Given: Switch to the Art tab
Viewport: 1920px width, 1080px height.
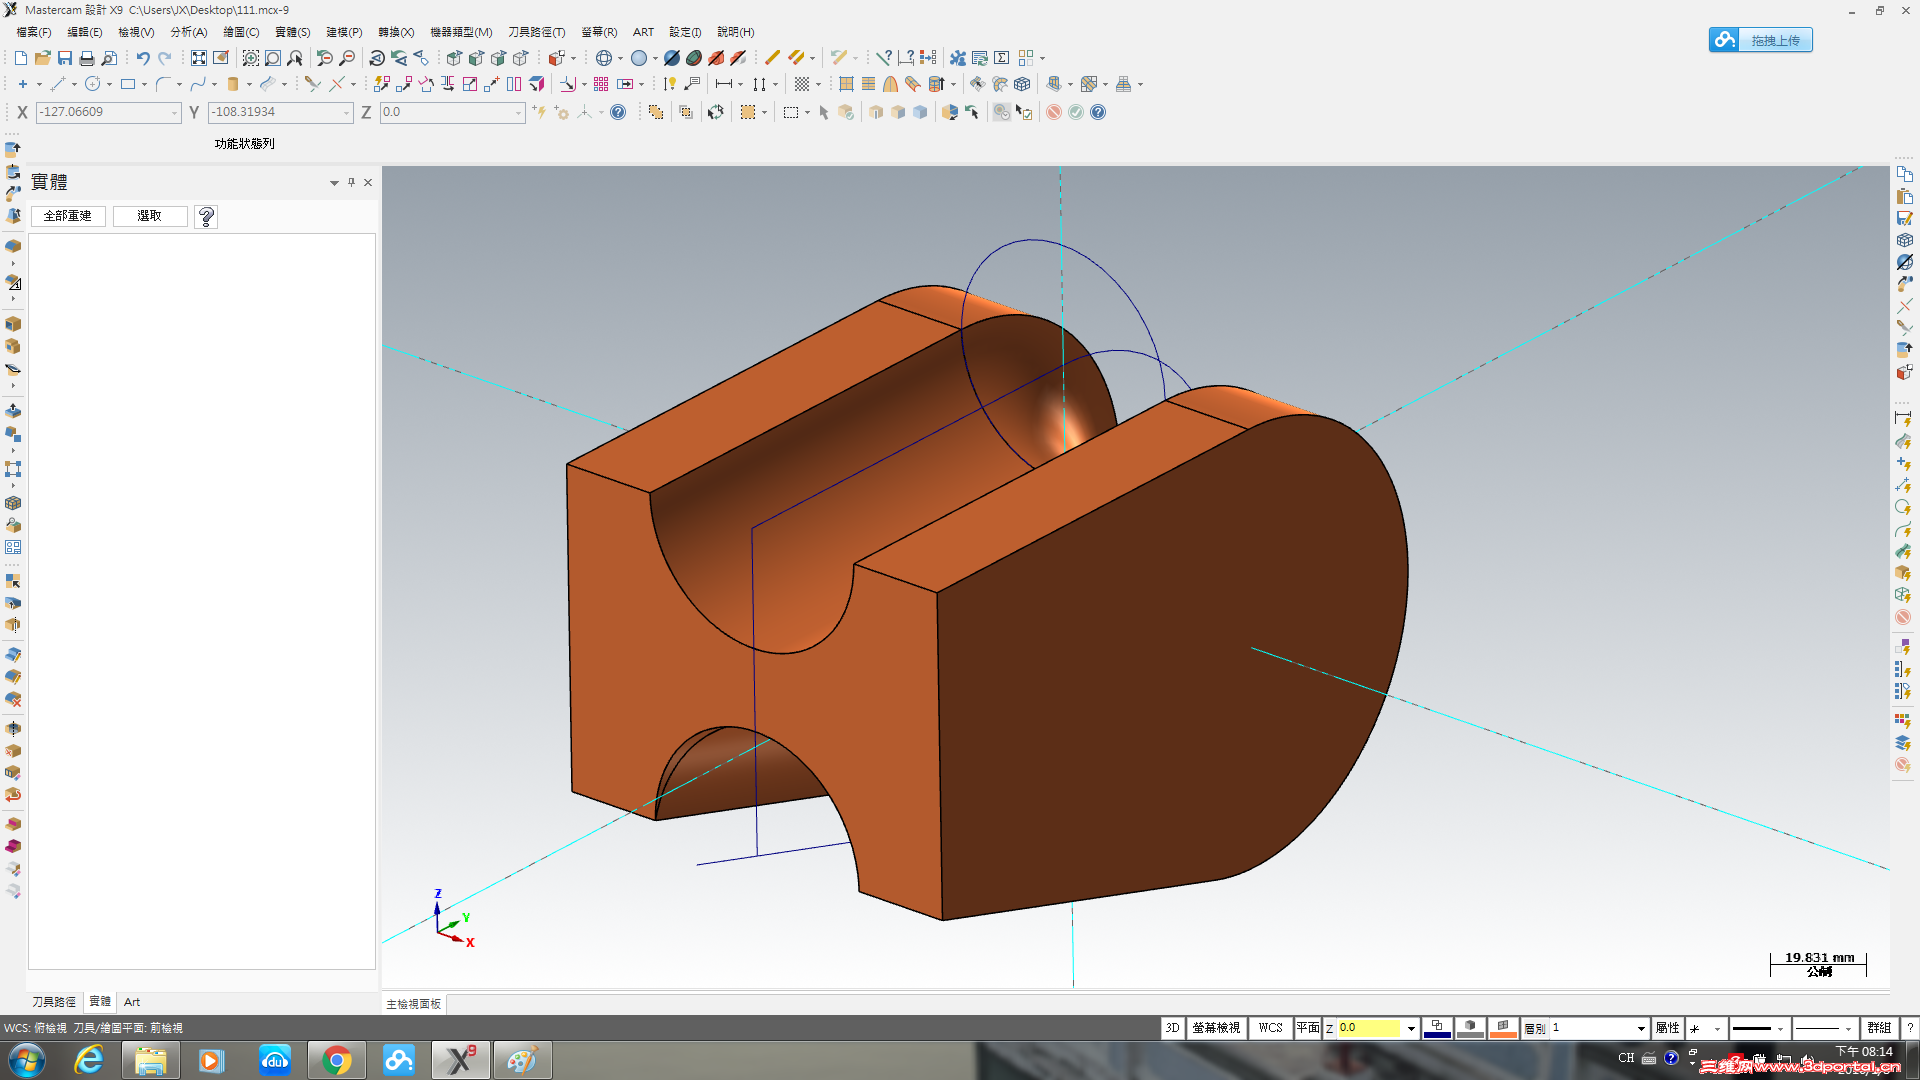Looking at the screenshot, I should 132,1002.
